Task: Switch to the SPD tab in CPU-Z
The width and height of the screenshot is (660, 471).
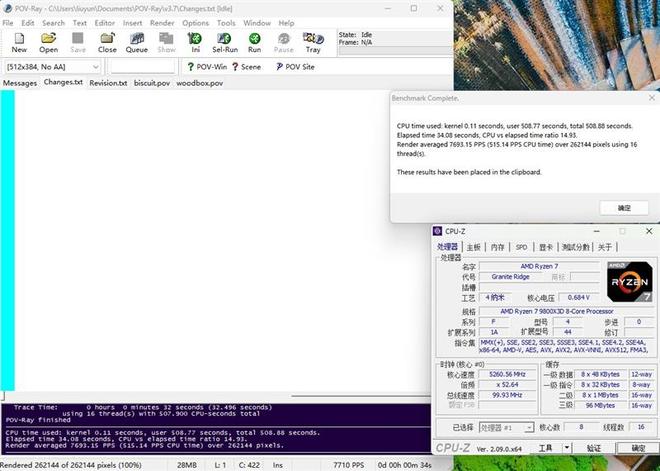Action: click(x=521, y=247)
